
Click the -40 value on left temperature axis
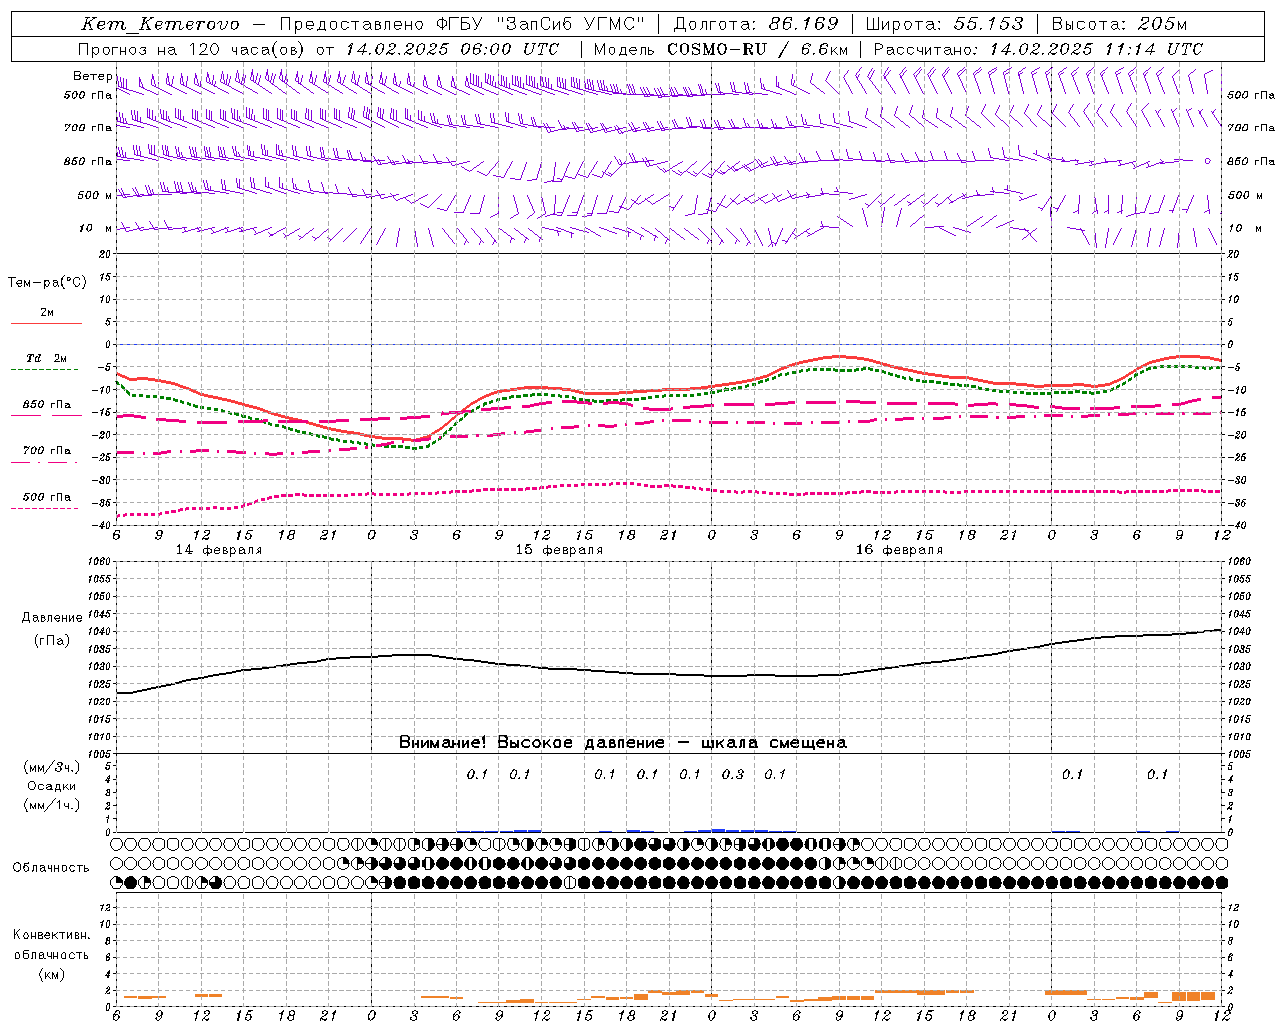coord(103,526)
